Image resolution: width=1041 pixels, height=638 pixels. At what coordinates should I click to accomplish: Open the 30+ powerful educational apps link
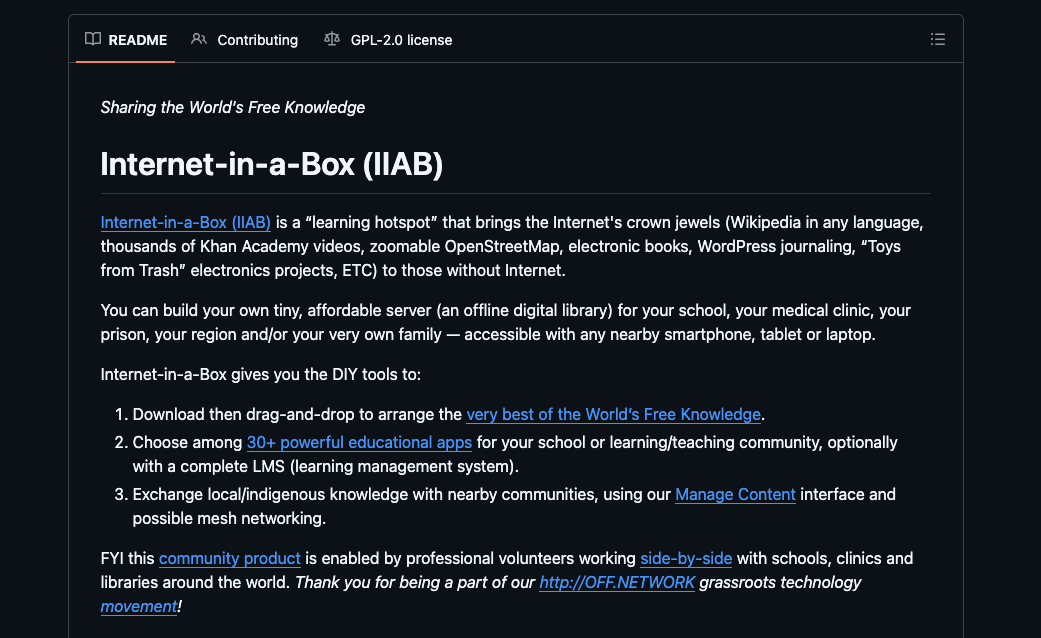359,442
